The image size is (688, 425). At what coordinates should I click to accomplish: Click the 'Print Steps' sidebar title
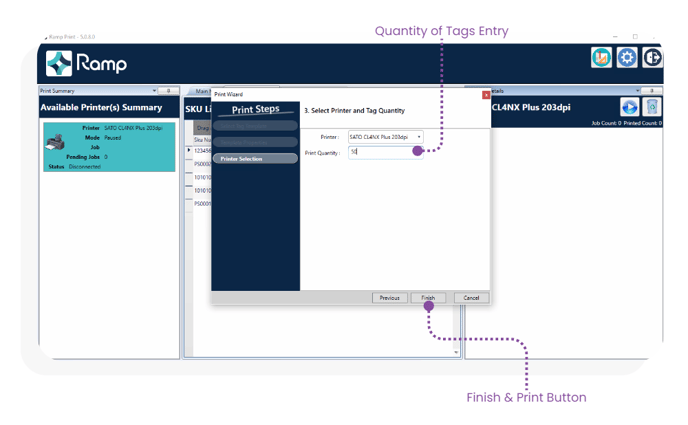[255, 109]
